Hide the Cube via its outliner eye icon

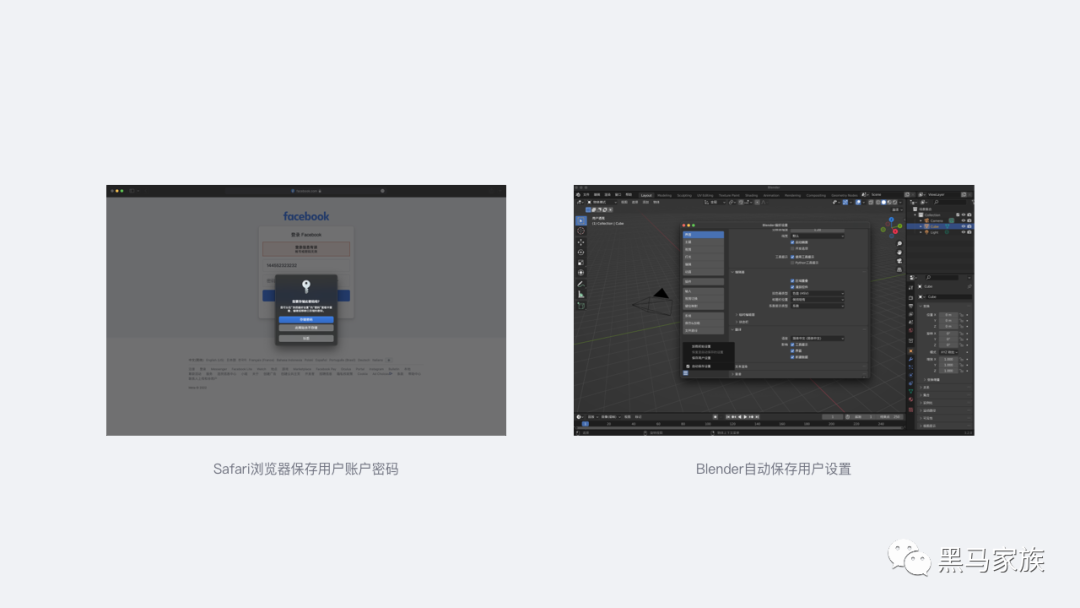pyautogui.click(x=963, y=227)
